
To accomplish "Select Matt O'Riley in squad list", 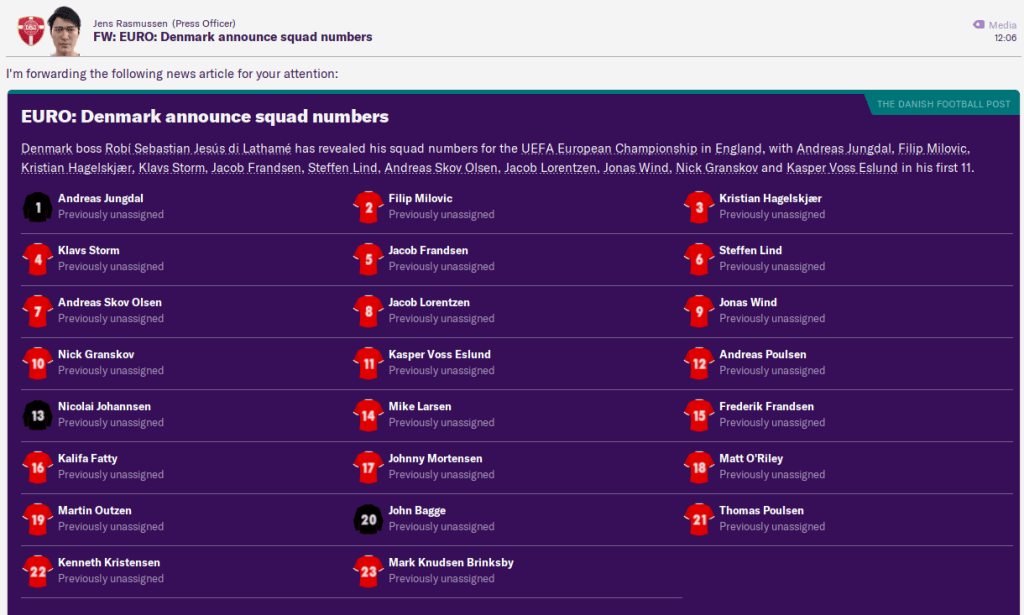I will click(750, 459).
